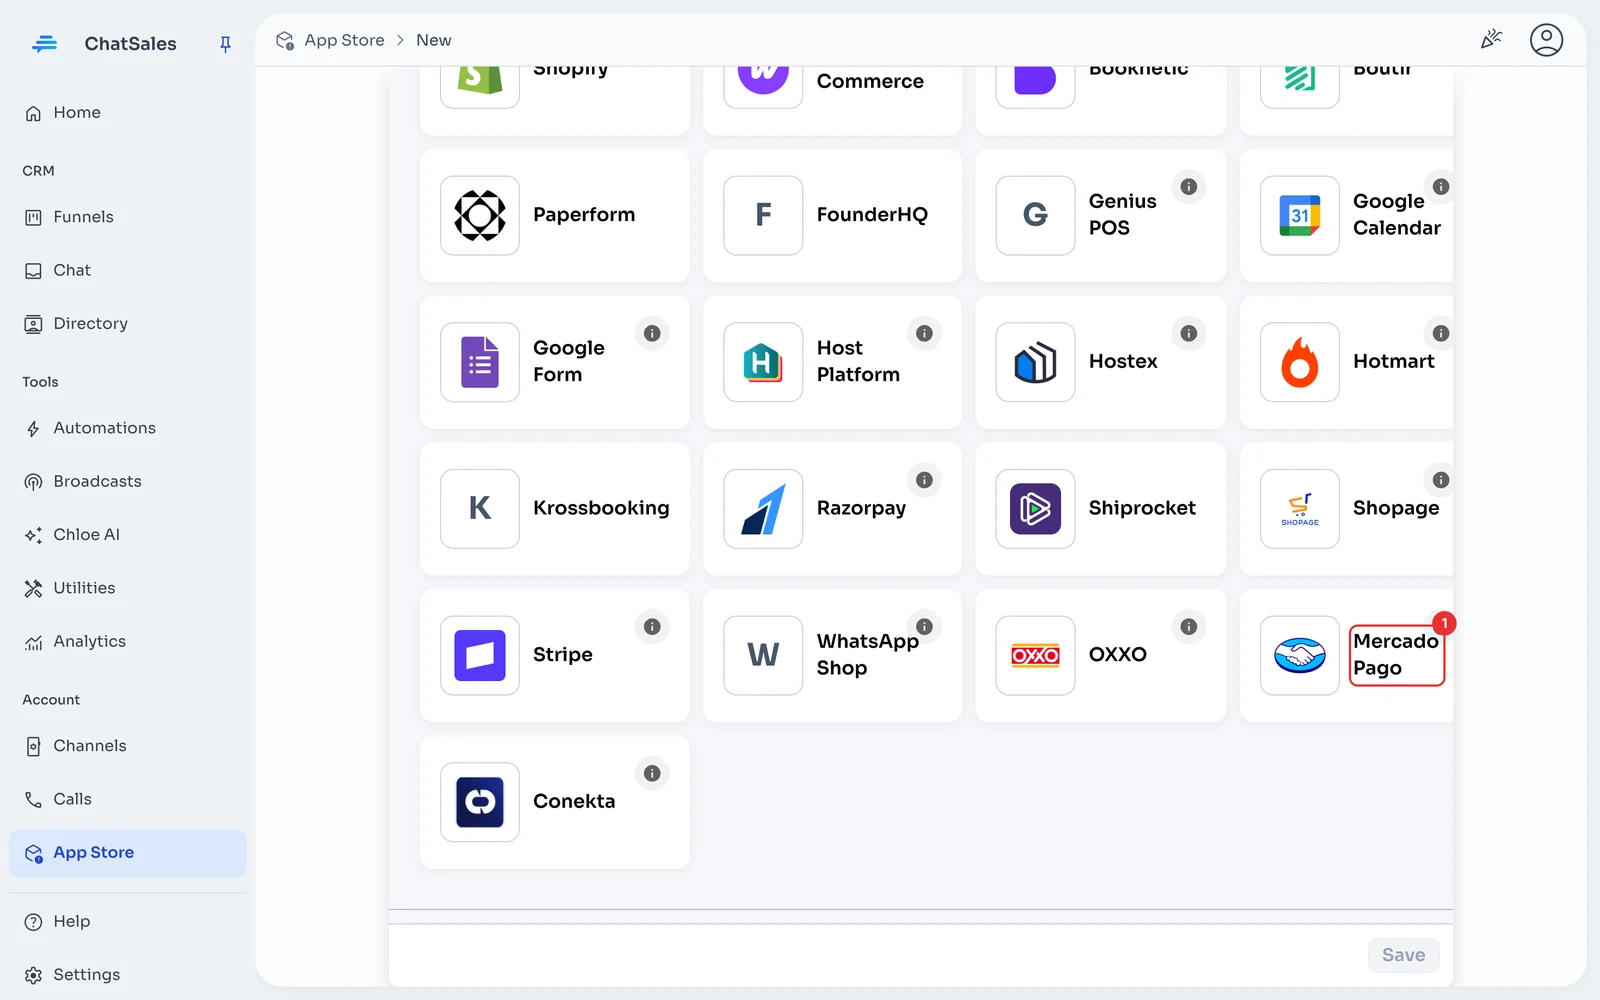
Task: Open Automations tool
Action: click(127, 428)
